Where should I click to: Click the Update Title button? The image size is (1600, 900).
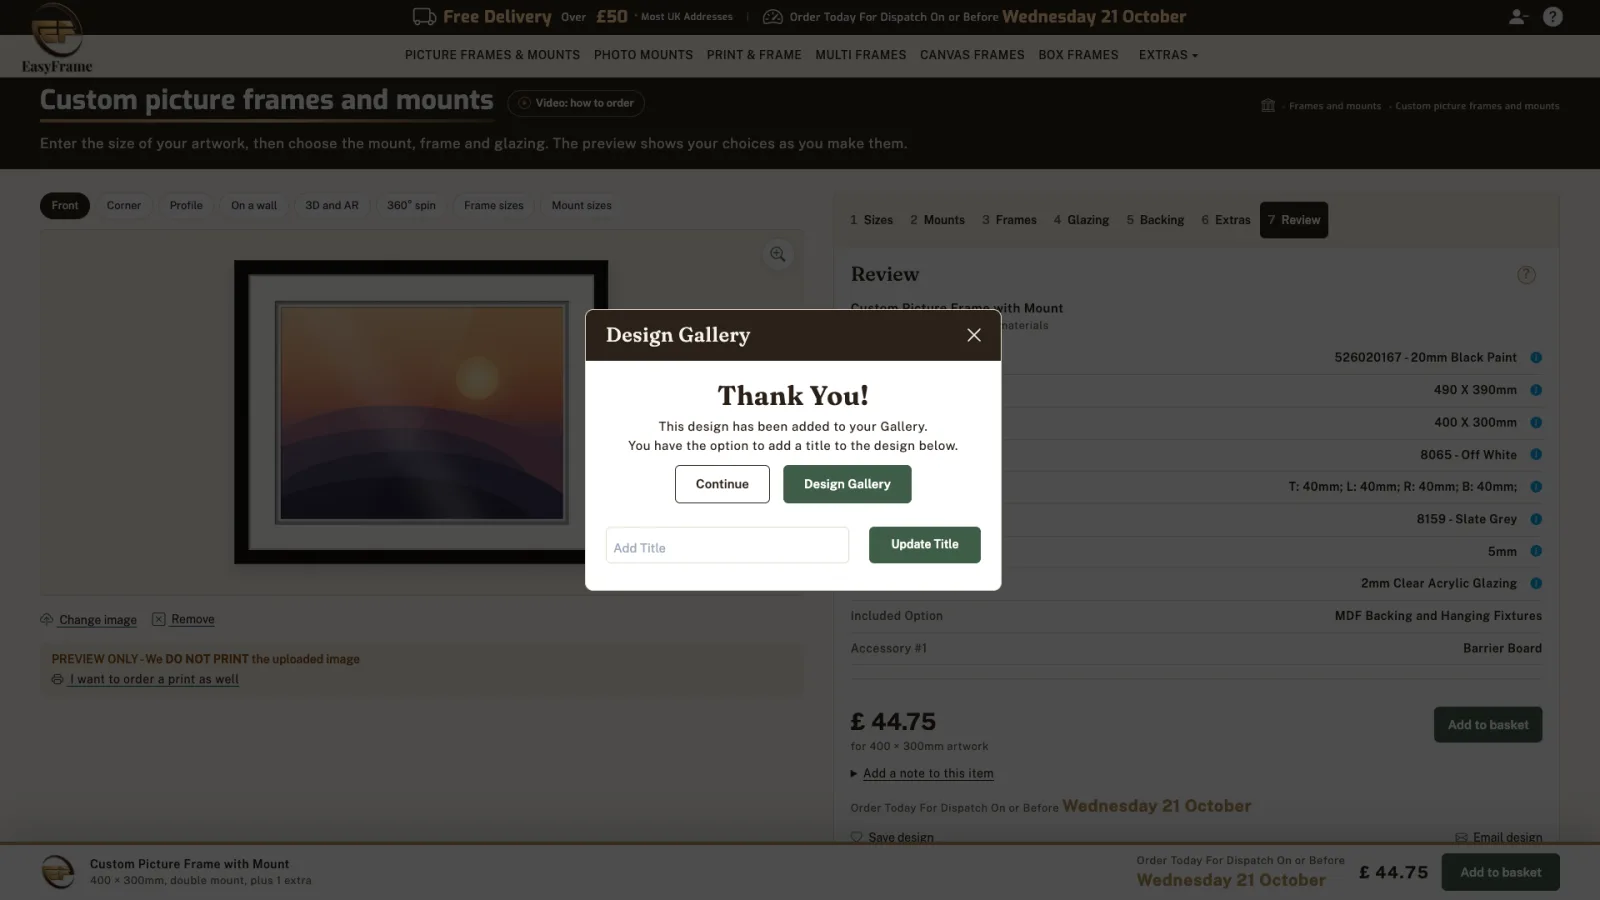(925, 545)
